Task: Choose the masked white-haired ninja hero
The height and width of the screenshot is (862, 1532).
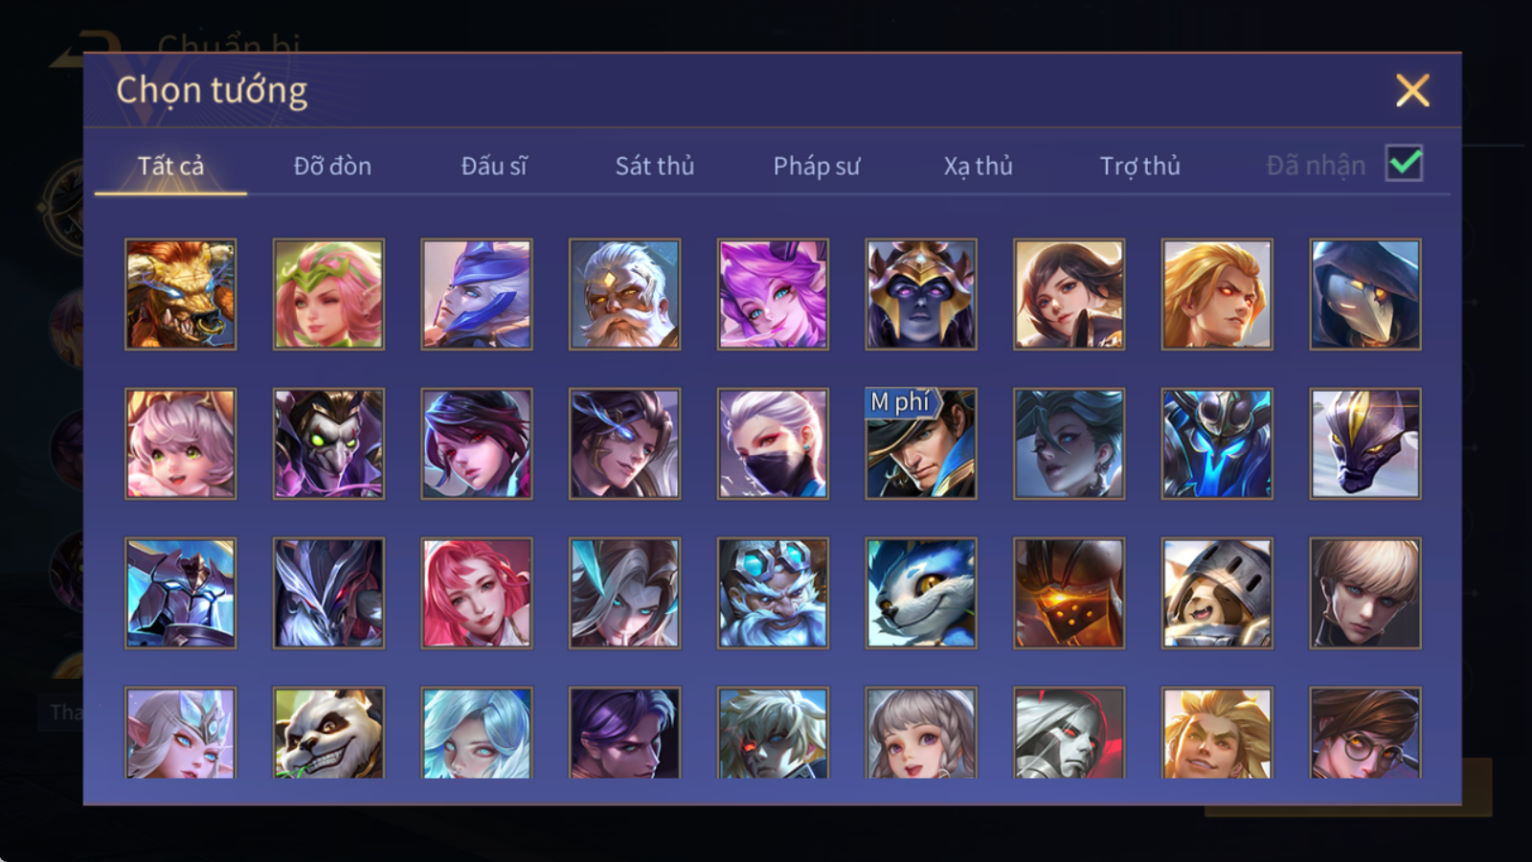Action: coord(772,443)
